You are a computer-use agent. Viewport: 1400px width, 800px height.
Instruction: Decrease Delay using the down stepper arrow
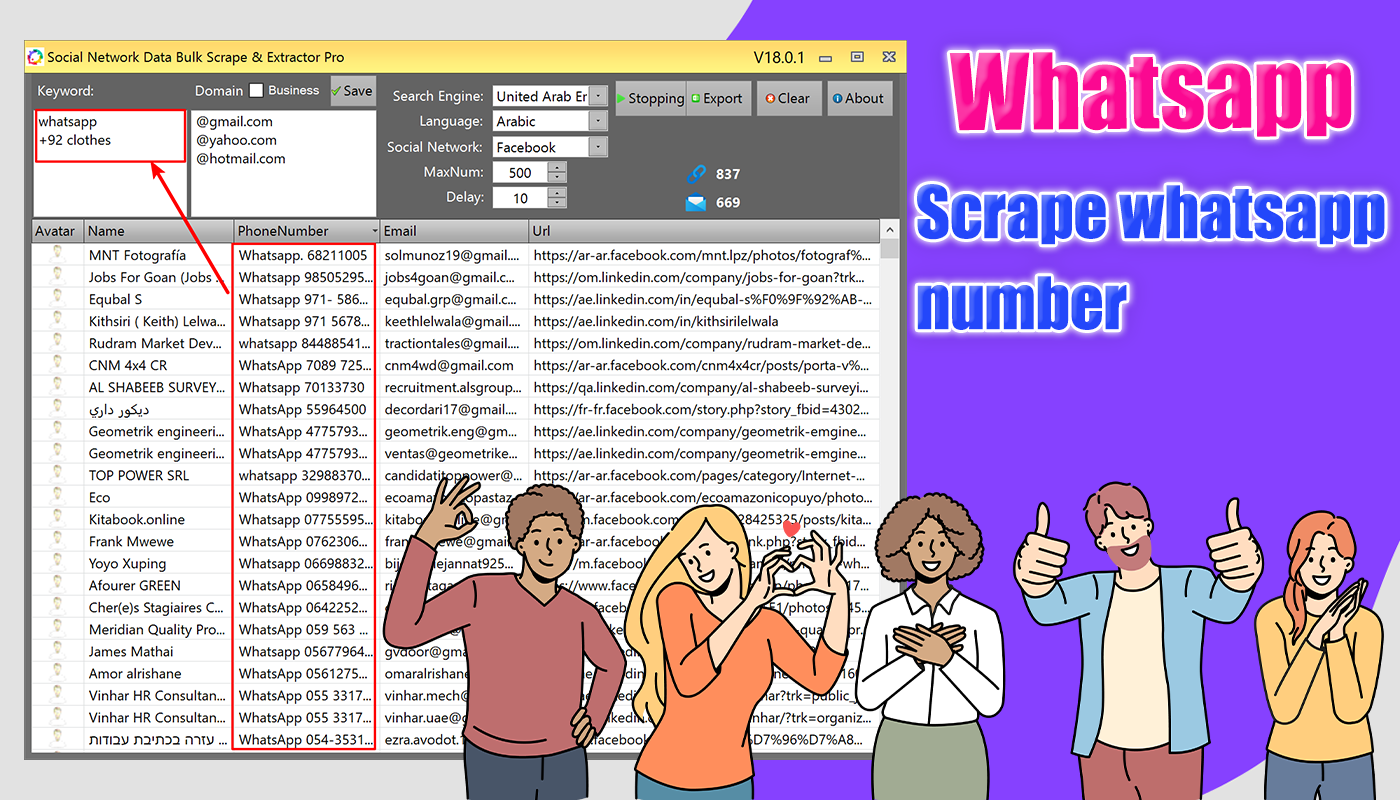tap(557, 202)
